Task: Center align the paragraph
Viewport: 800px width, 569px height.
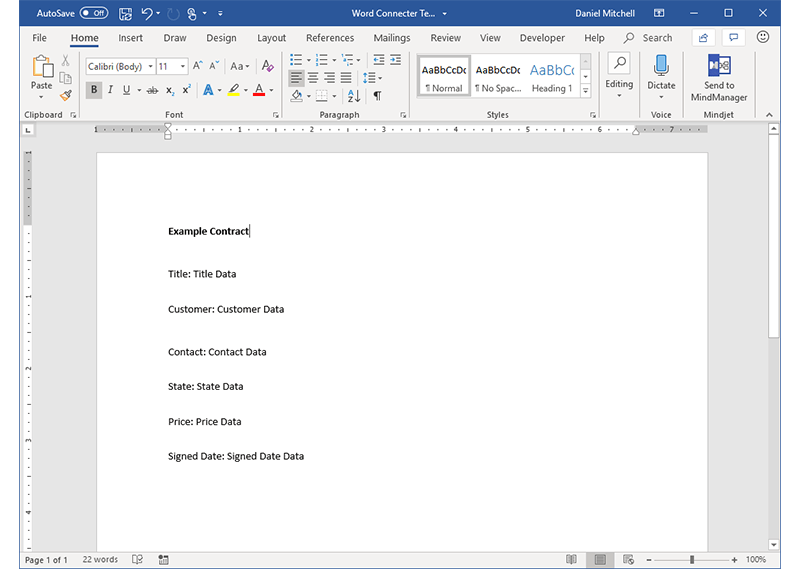Action: coord(313,78)
